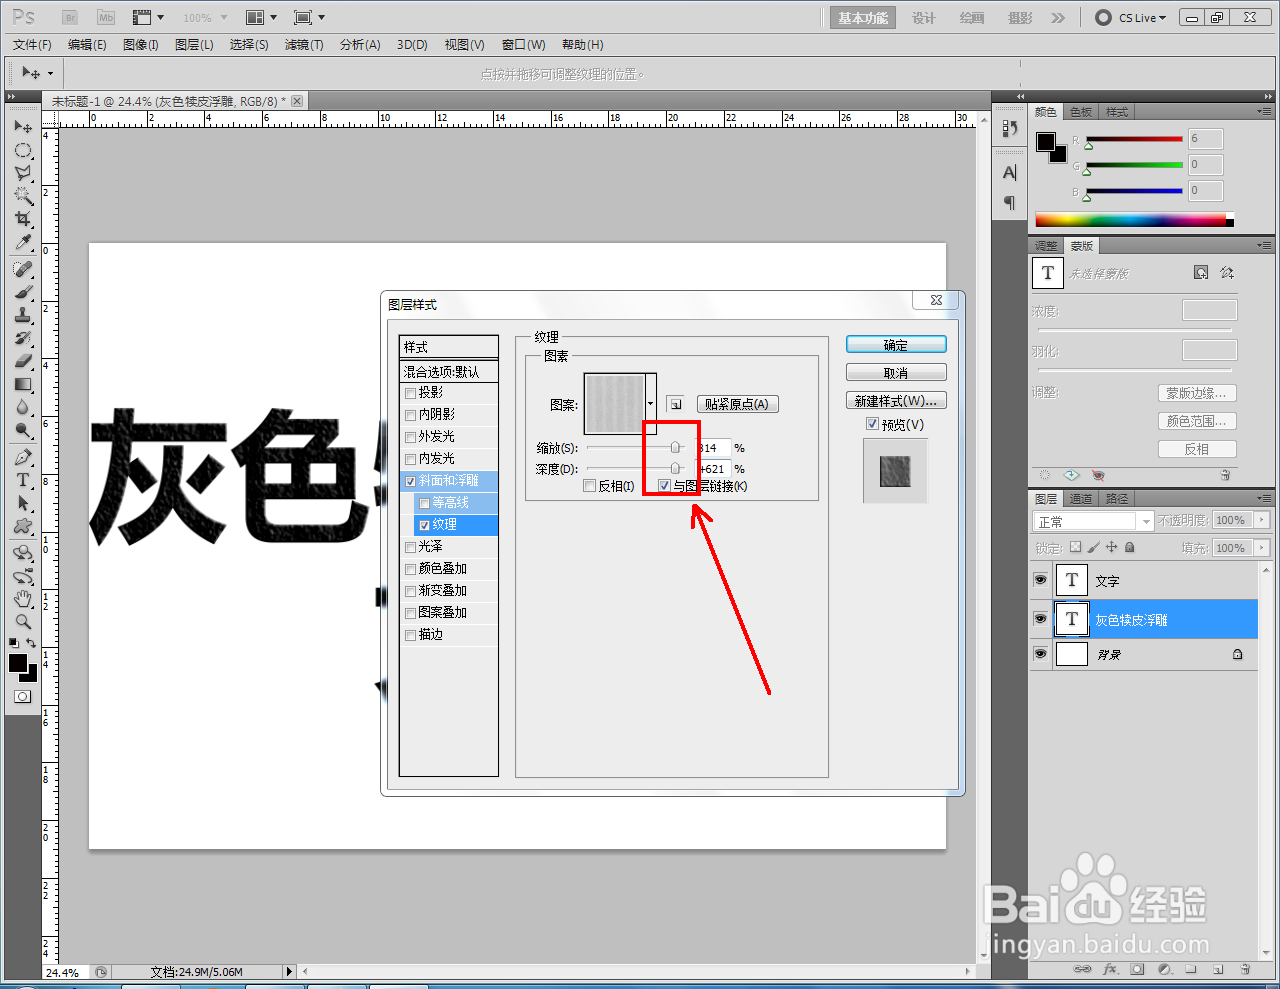The height and width of the screenshot is (989, 1280).
Task: Select the Hand tool
Action: click(23, 599)
